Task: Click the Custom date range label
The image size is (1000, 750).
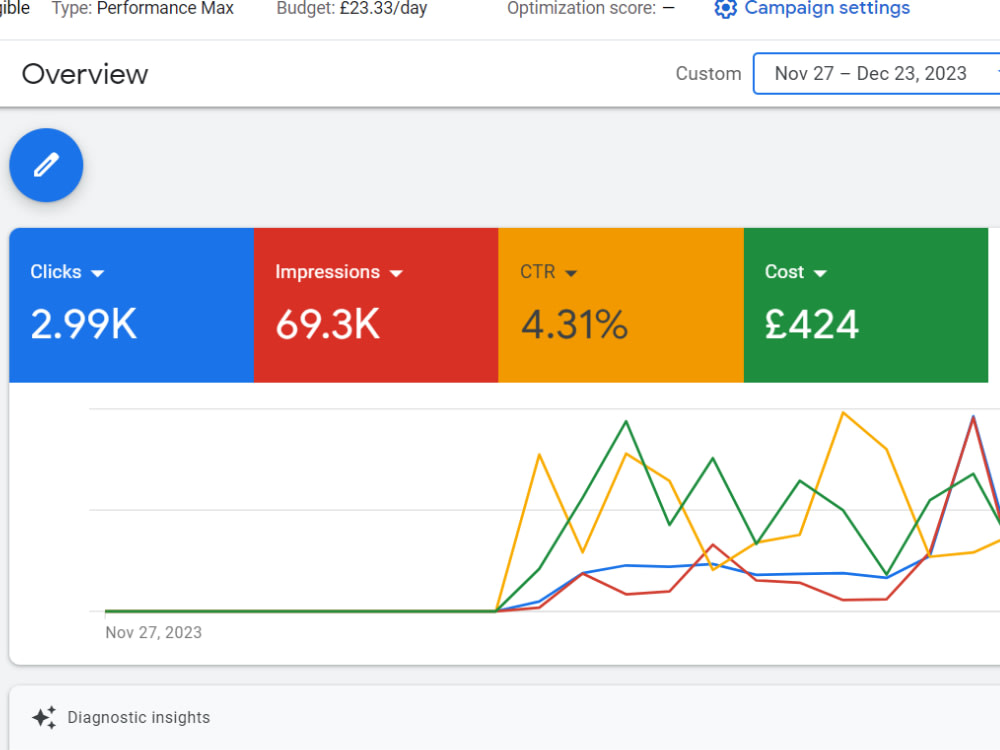Action: click(x=708, y=74)
